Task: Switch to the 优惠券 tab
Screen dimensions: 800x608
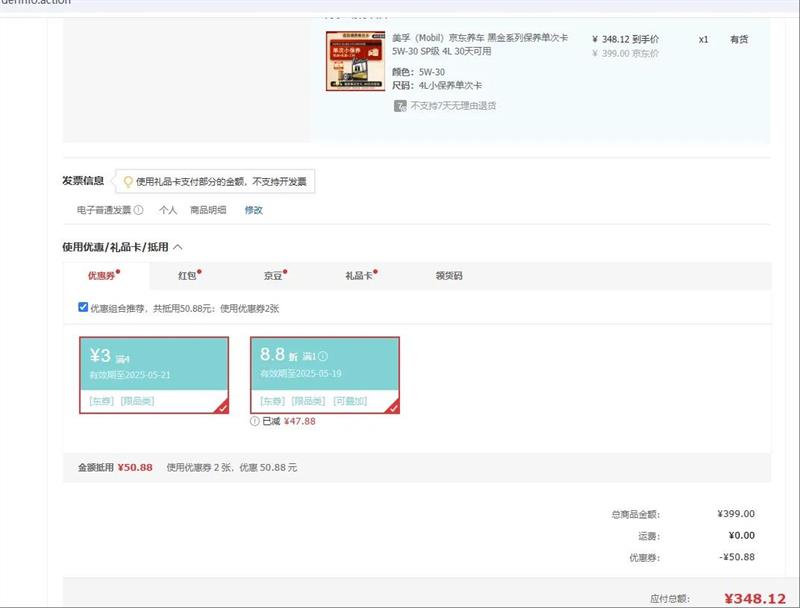Action: pos(106,275)
